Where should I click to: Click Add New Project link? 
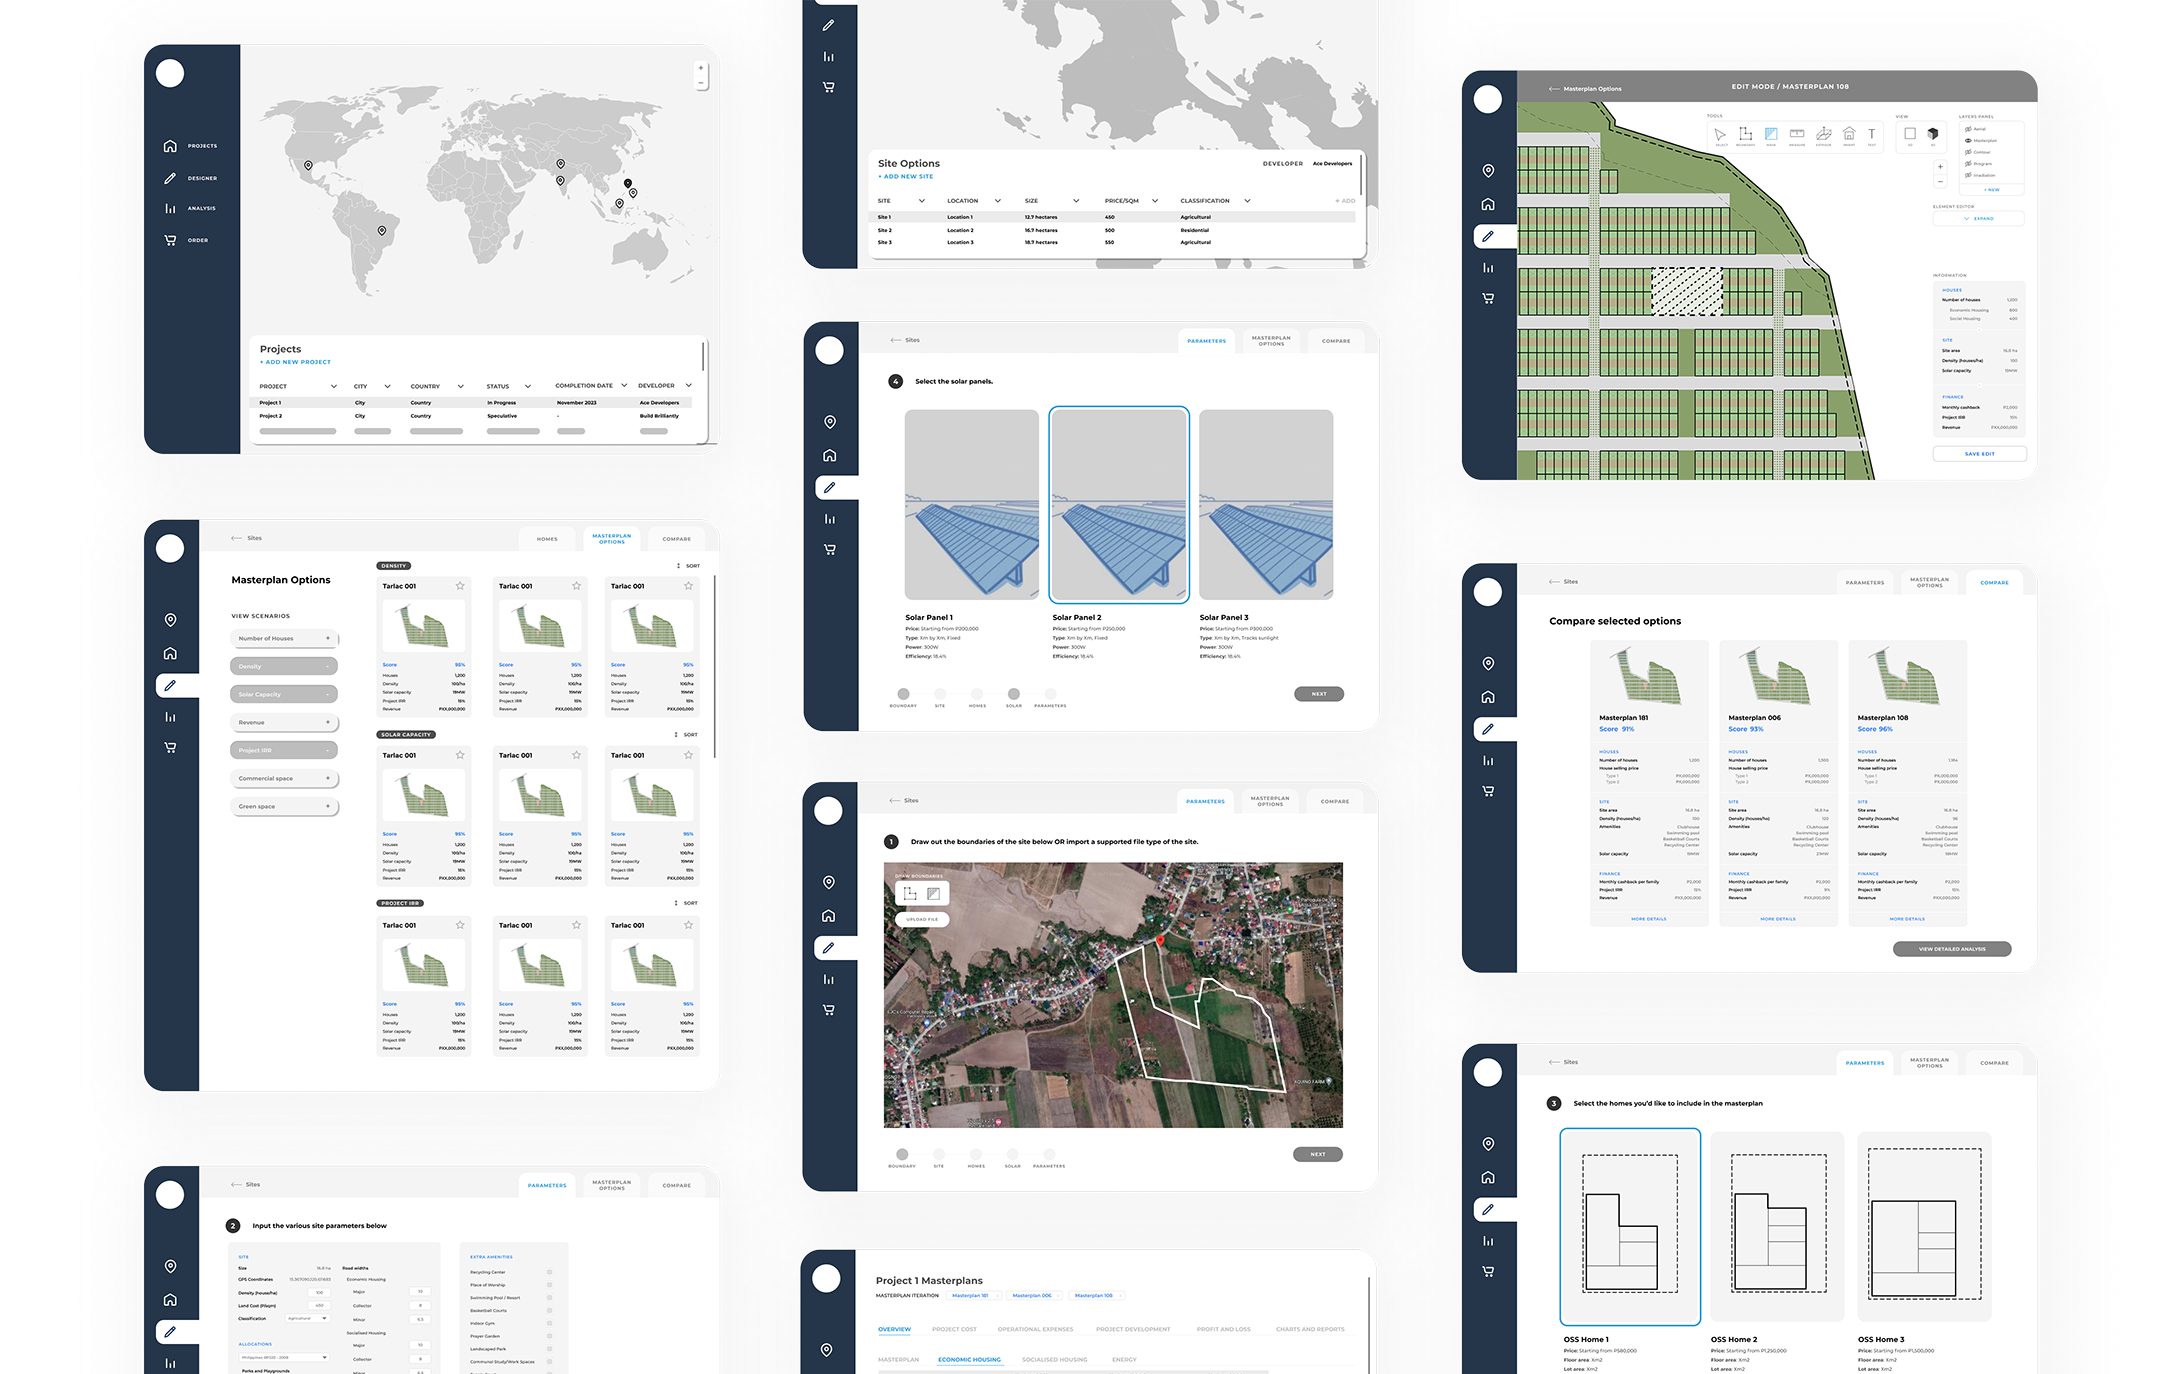click(295, 362)
